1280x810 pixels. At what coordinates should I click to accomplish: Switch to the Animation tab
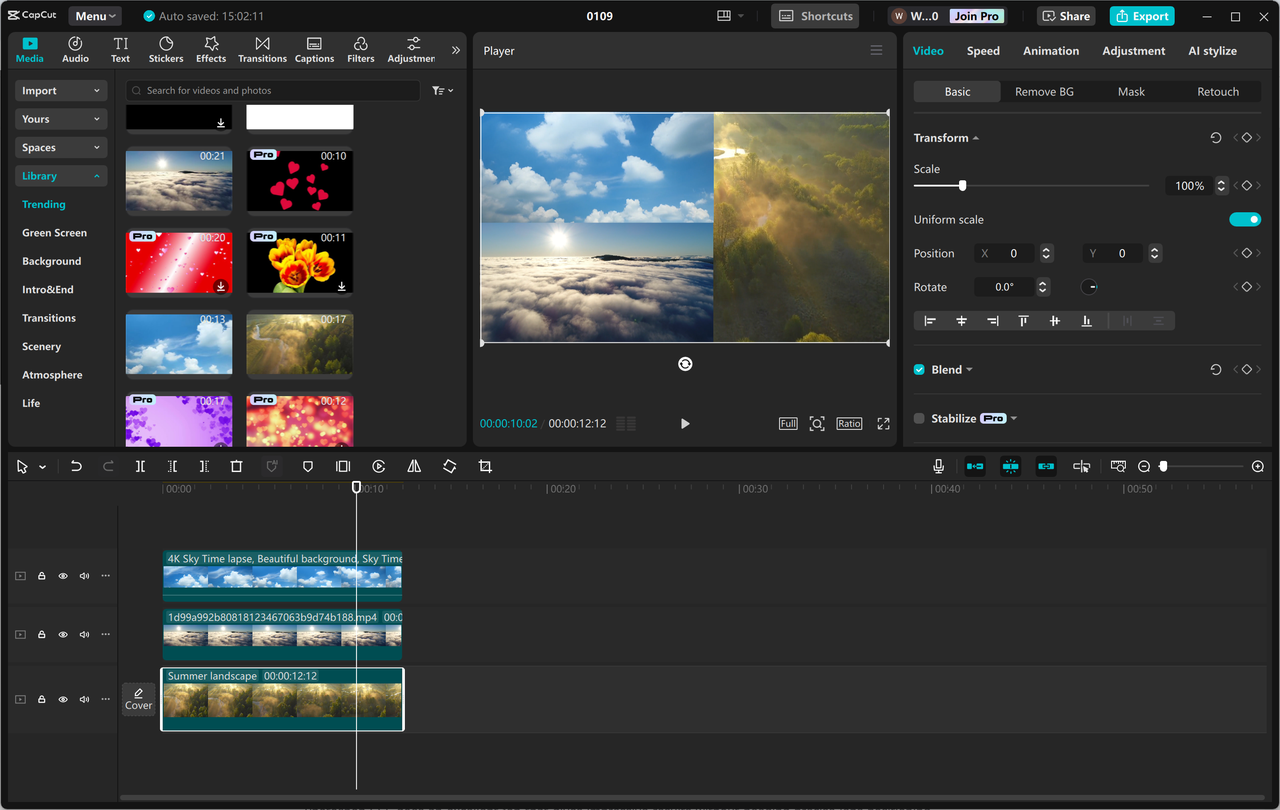point(1051,50)
